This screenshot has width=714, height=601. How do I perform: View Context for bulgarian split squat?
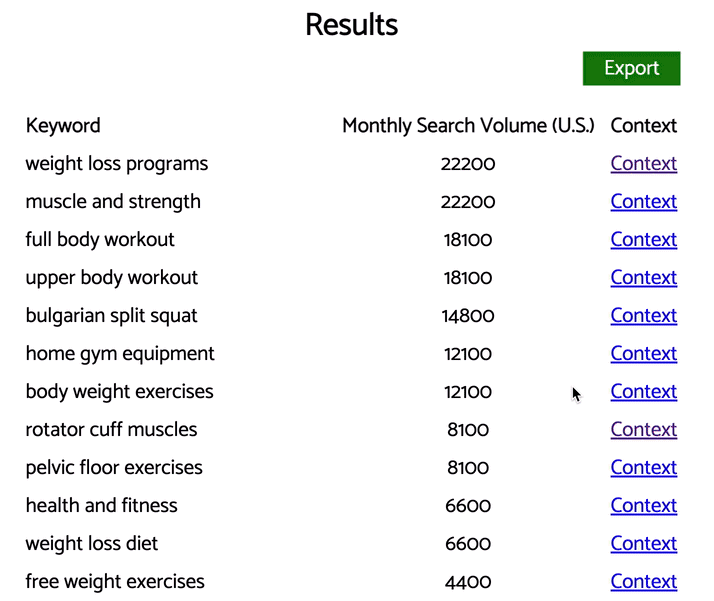(x=643, y=316)
